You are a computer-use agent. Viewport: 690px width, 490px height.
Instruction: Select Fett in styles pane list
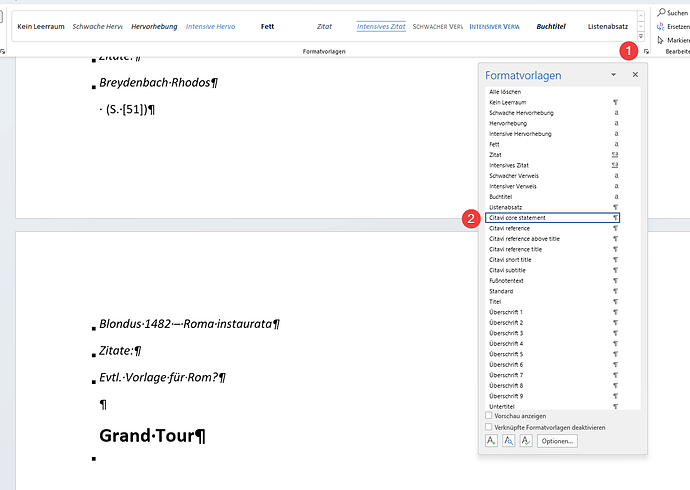pyautogui.click(x=552, y=144)
